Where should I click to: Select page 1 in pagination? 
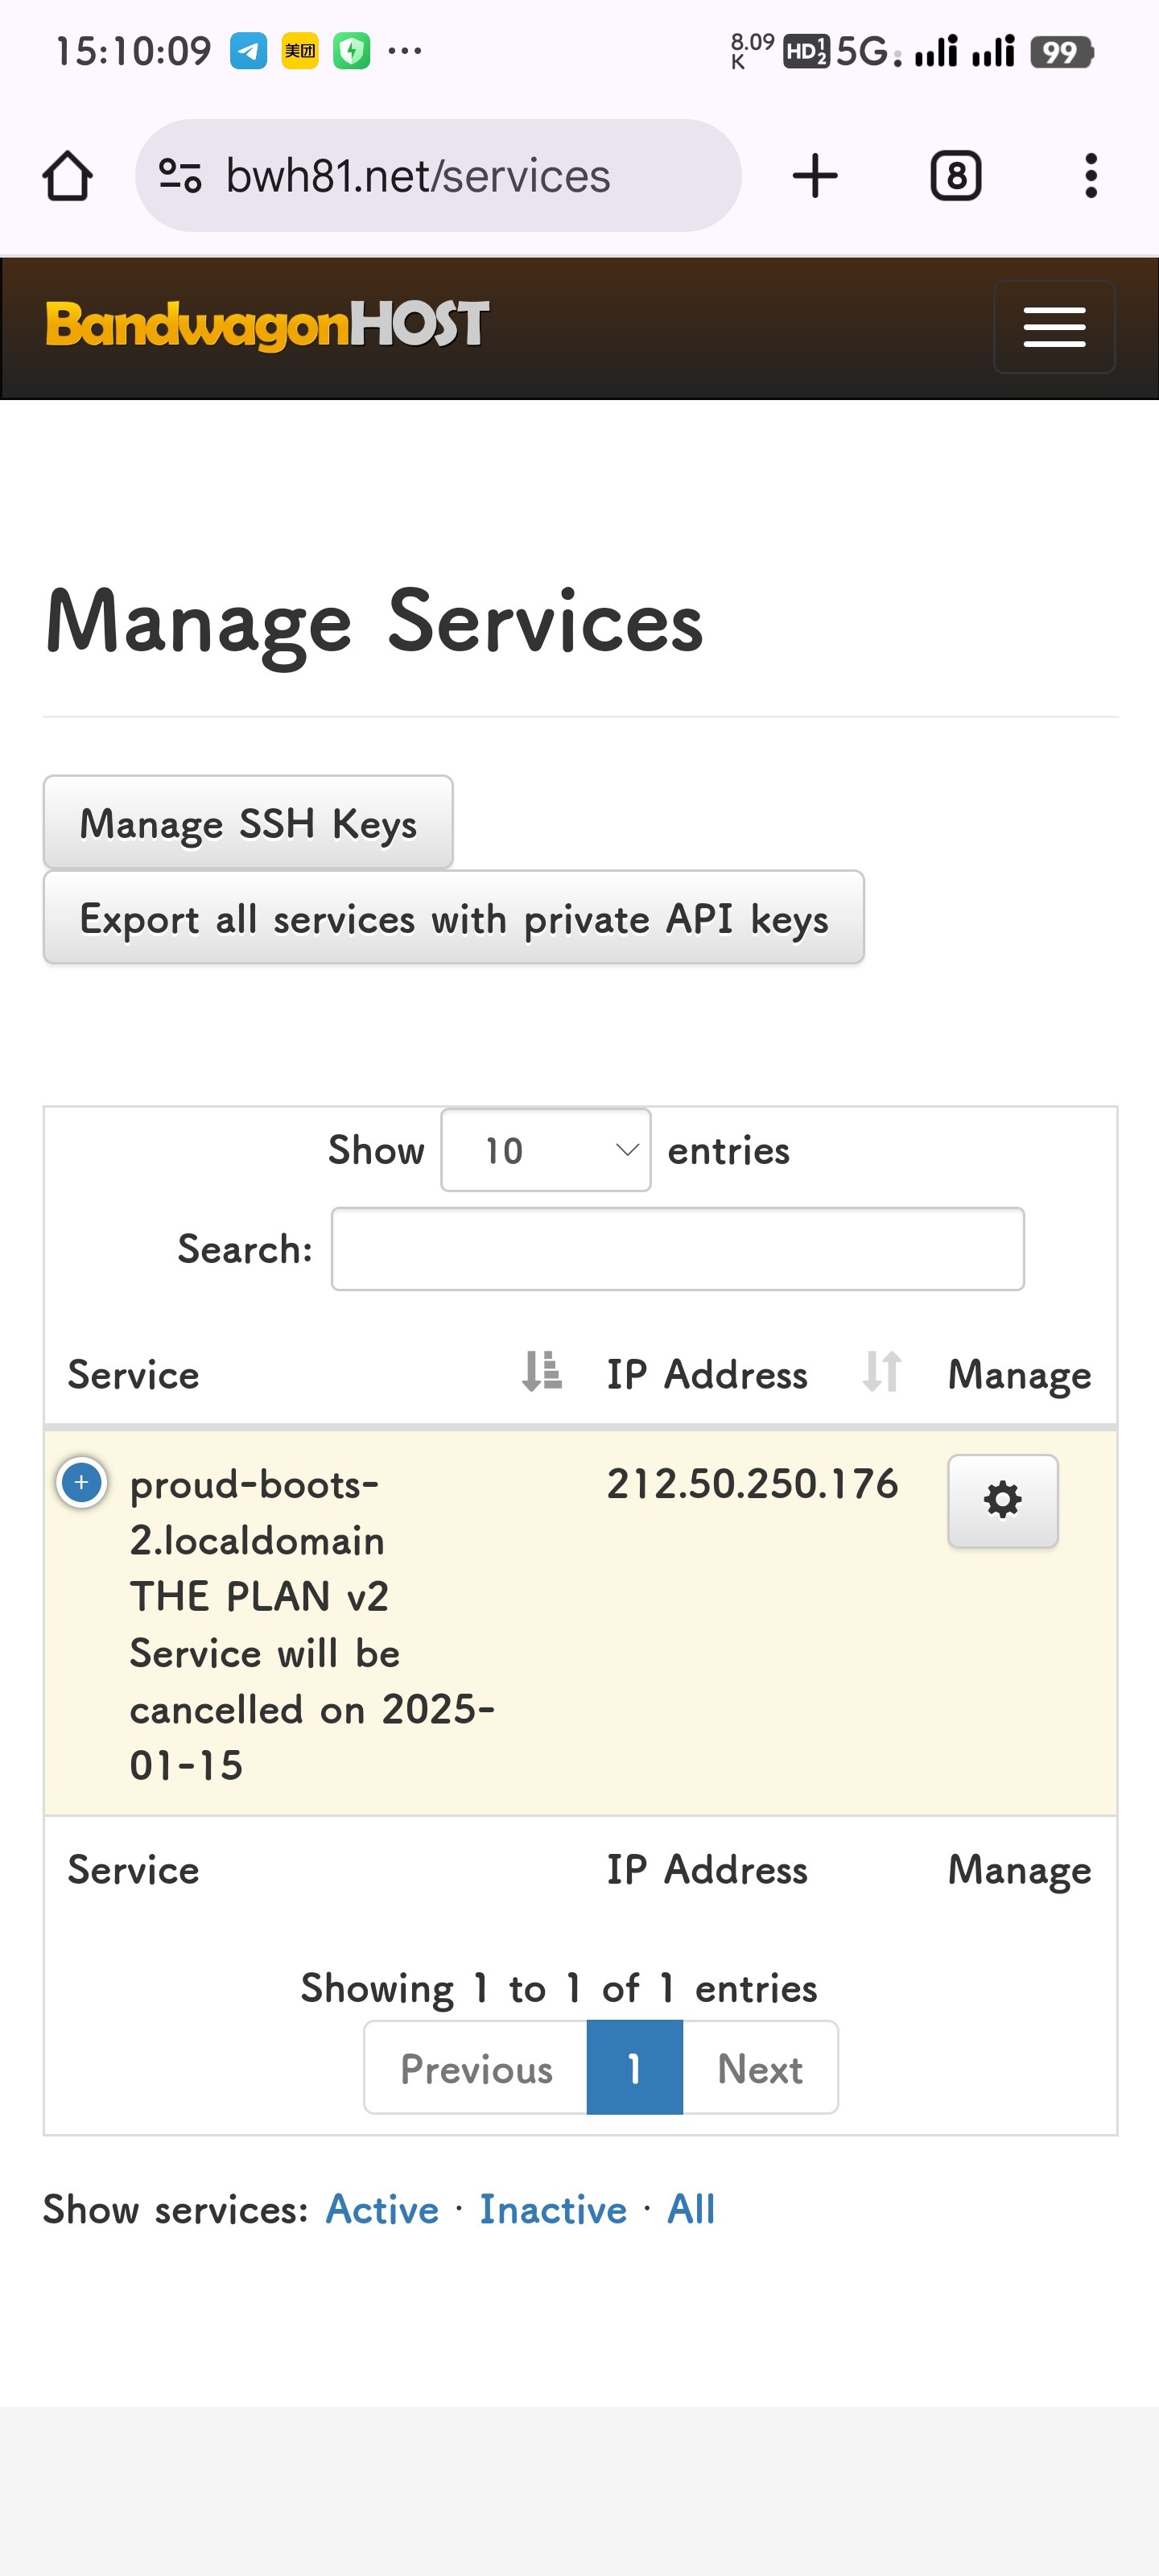coord(635,2067)
